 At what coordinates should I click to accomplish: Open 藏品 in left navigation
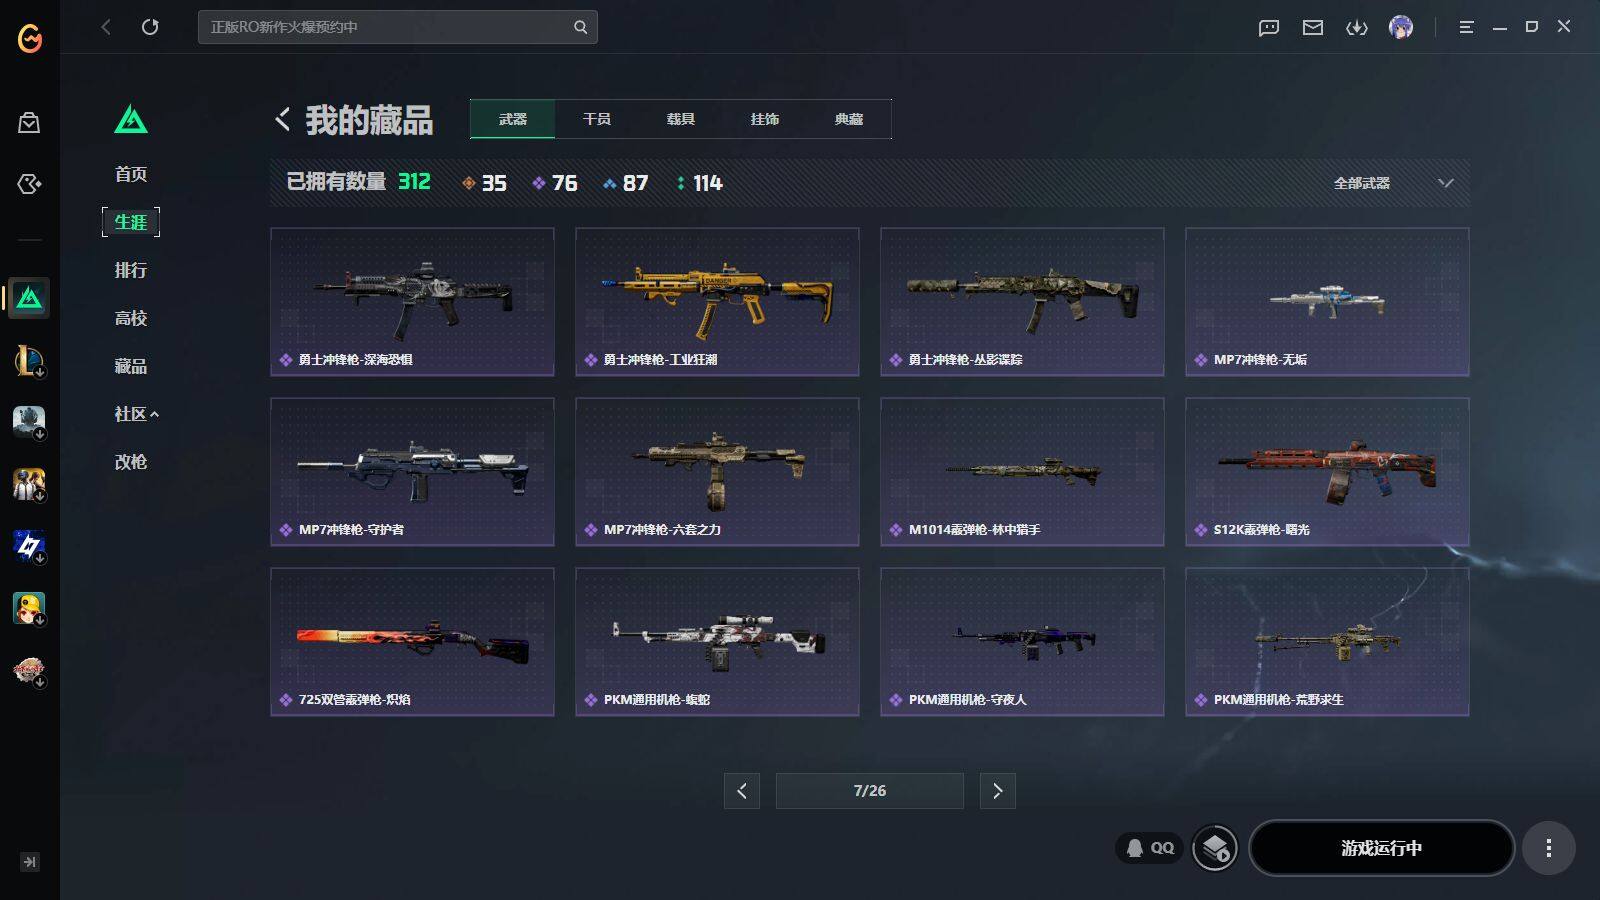[x=131, y=366]
